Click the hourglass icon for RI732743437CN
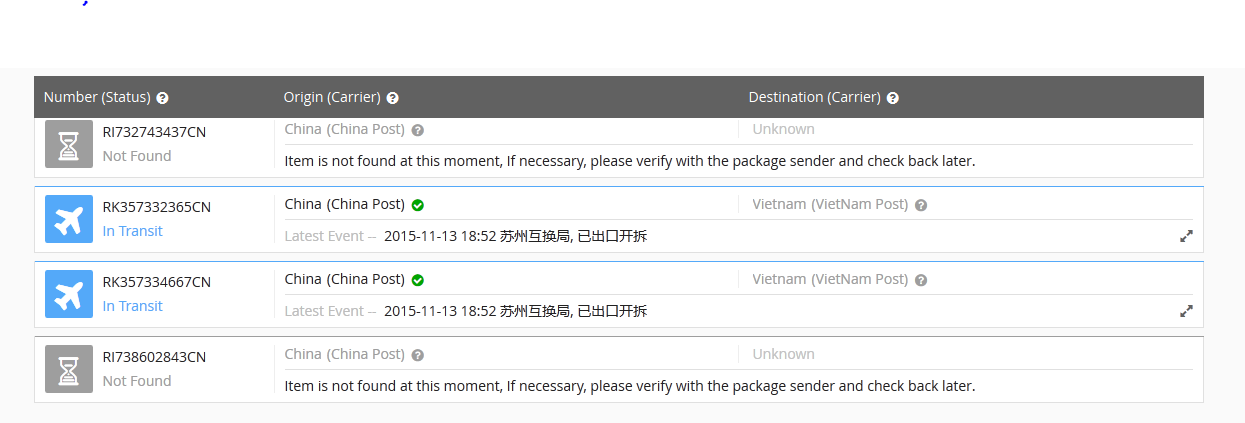1245x423 pixels. [x=69, y=144]
